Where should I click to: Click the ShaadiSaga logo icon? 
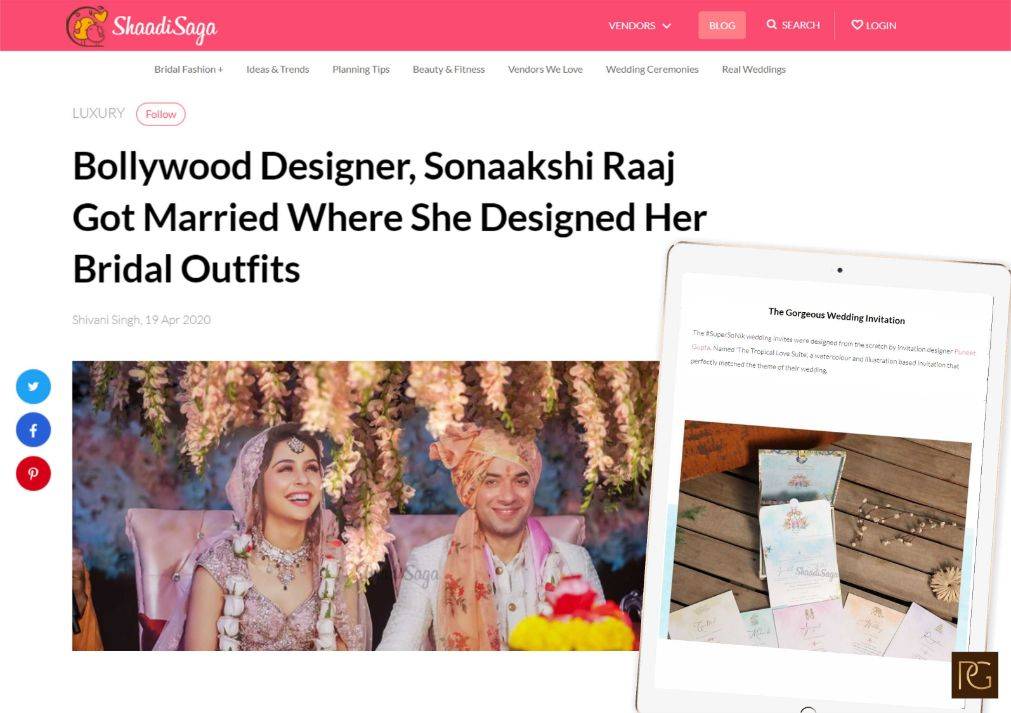87,26
